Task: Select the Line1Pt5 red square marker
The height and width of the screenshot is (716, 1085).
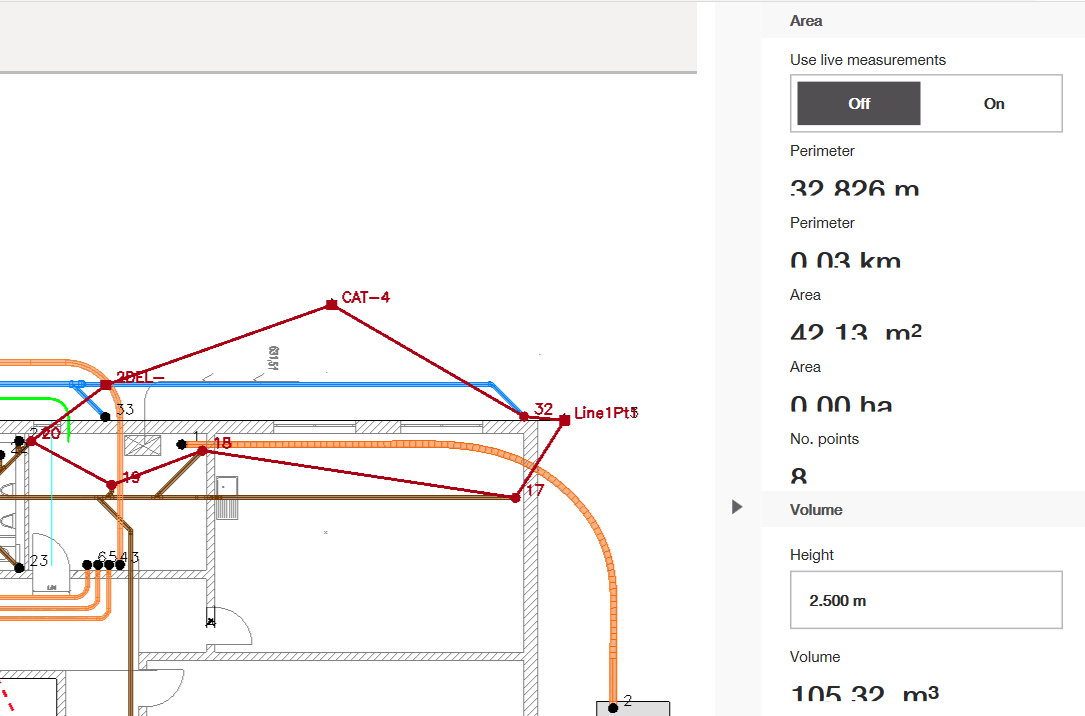Action: point(565,421)
